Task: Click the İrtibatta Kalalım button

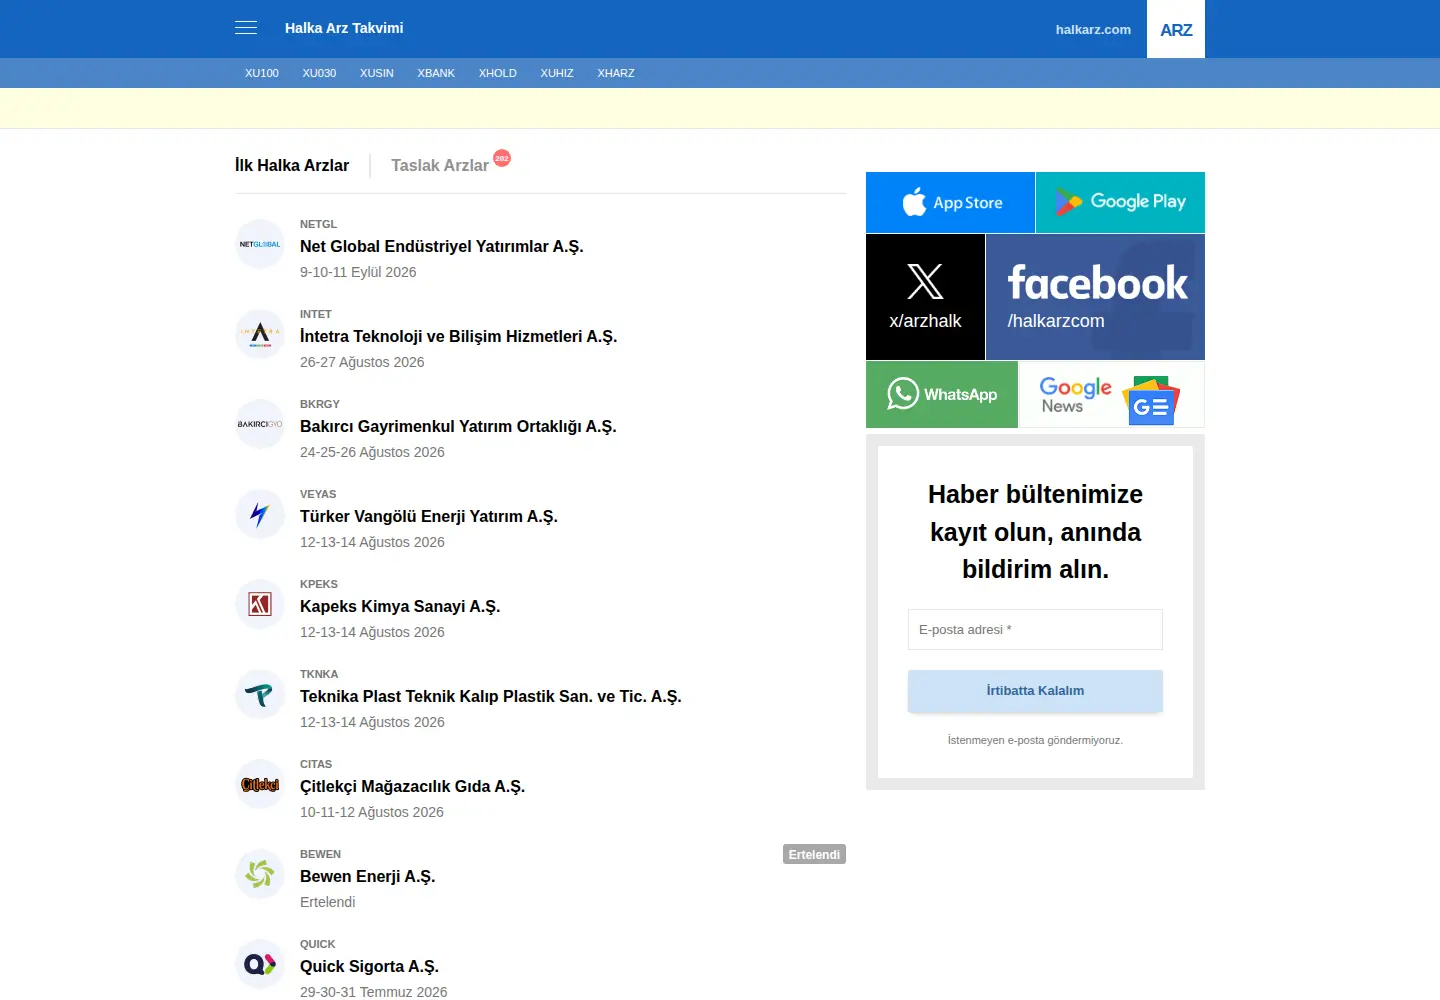Action: pos(1035,691)
